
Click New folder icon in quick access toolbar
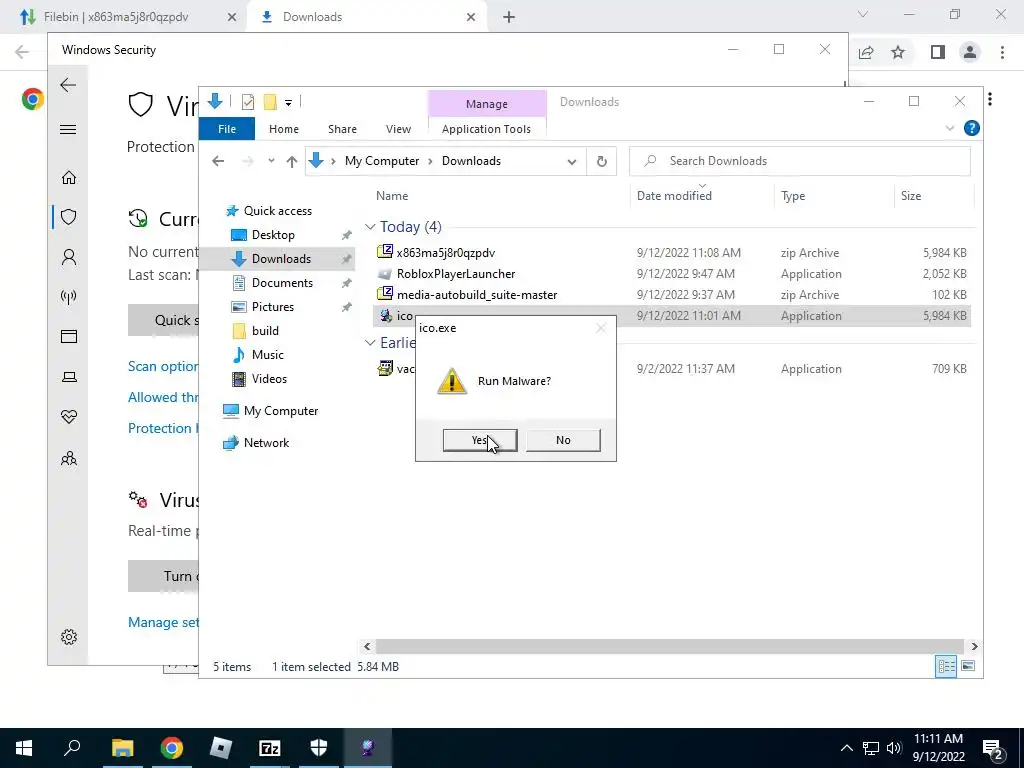click(x=270, y=102)
